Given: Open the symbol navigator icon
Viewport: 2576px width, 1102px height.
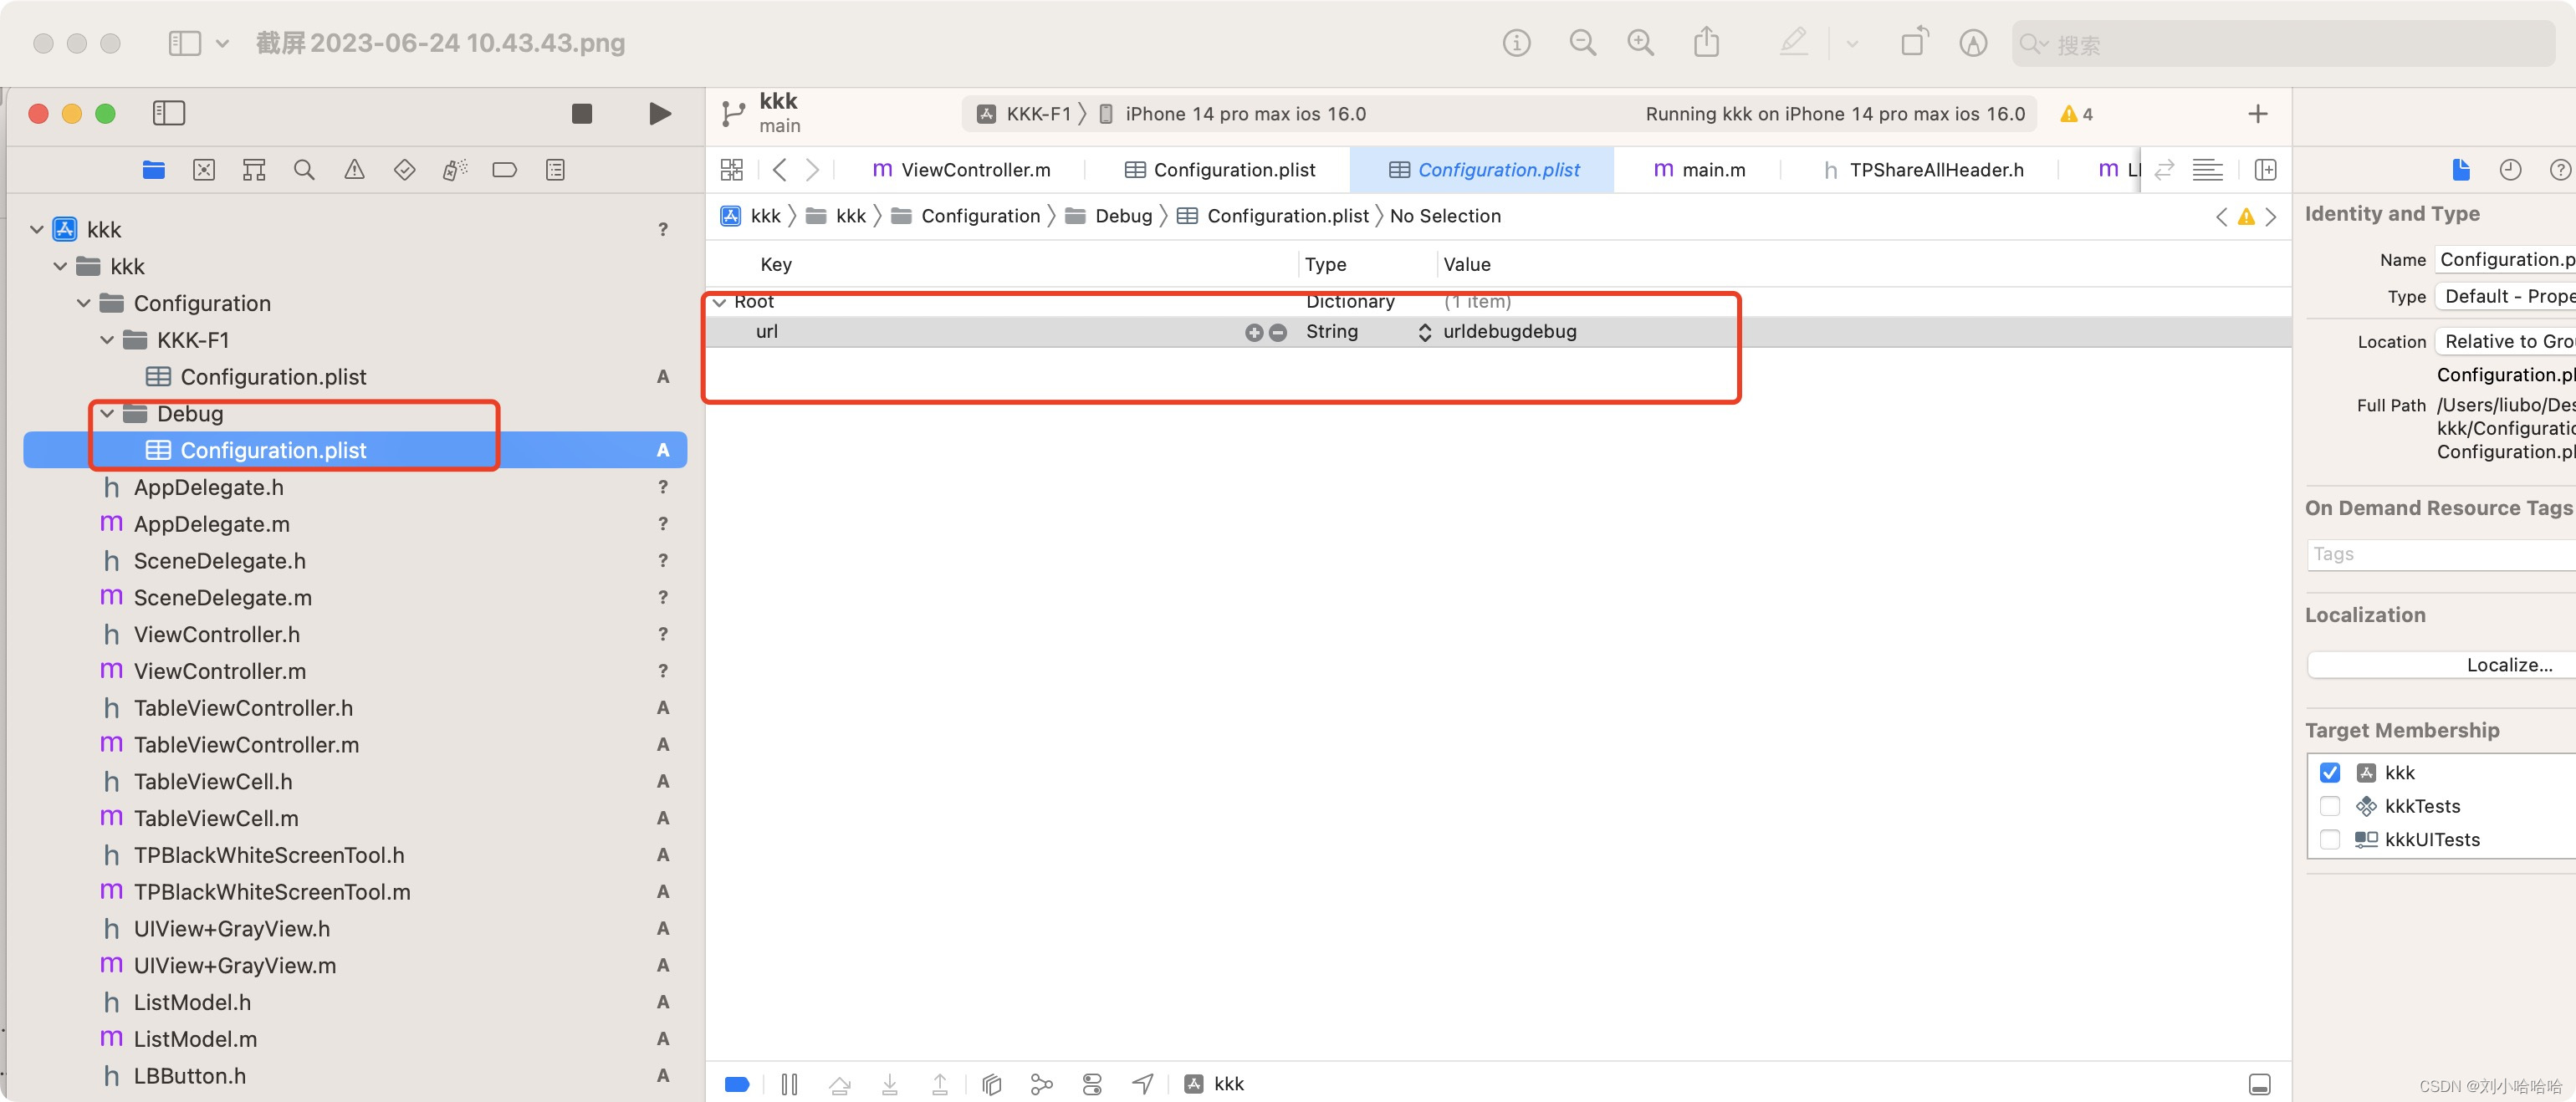Looking at the screenshot, I should coord(254,170).
